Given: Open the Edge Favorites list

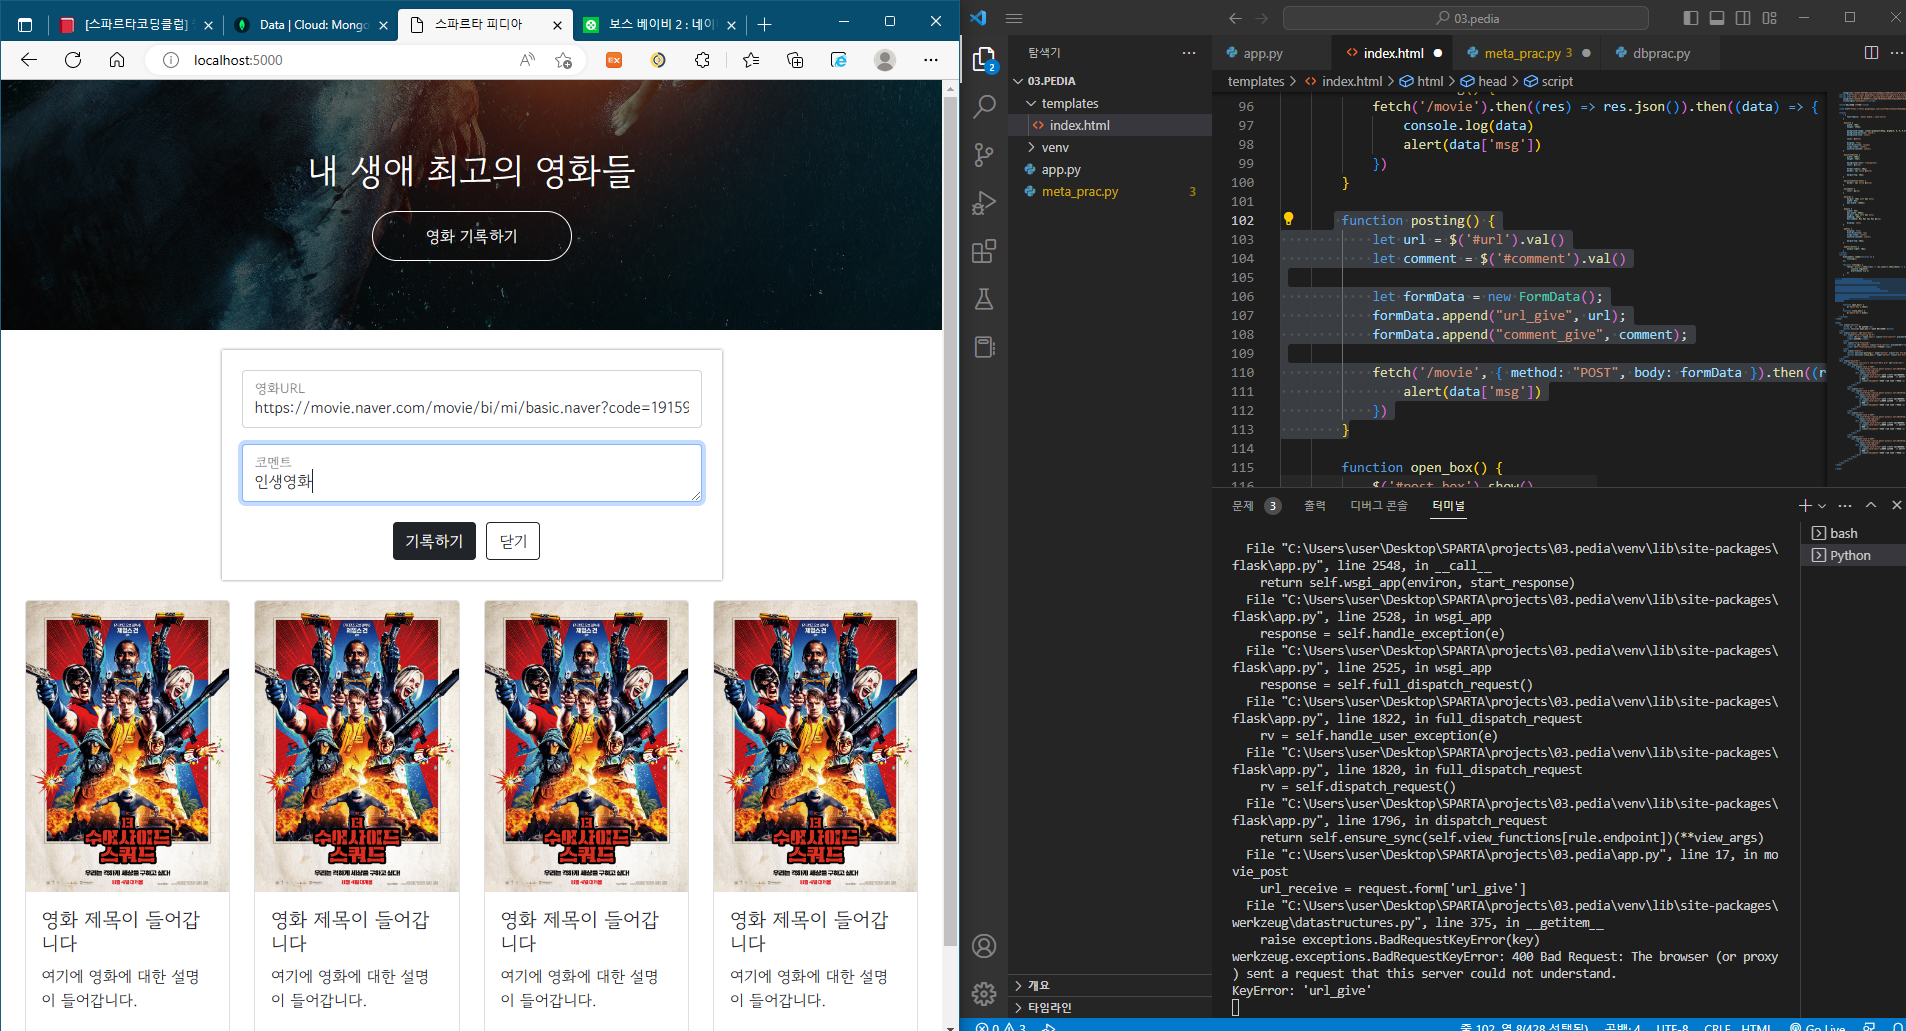Looking at the screenshot, I should (751, 60).
